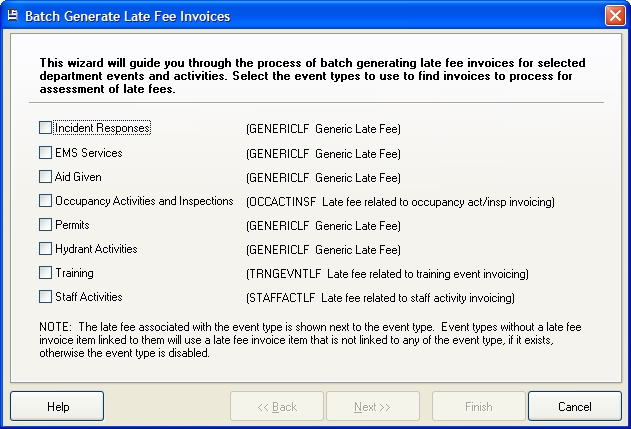This screenshot has height=429, width=631.
Task: Close the Batch Generate Late Fee dialog
Action: (x=615, y=16)
